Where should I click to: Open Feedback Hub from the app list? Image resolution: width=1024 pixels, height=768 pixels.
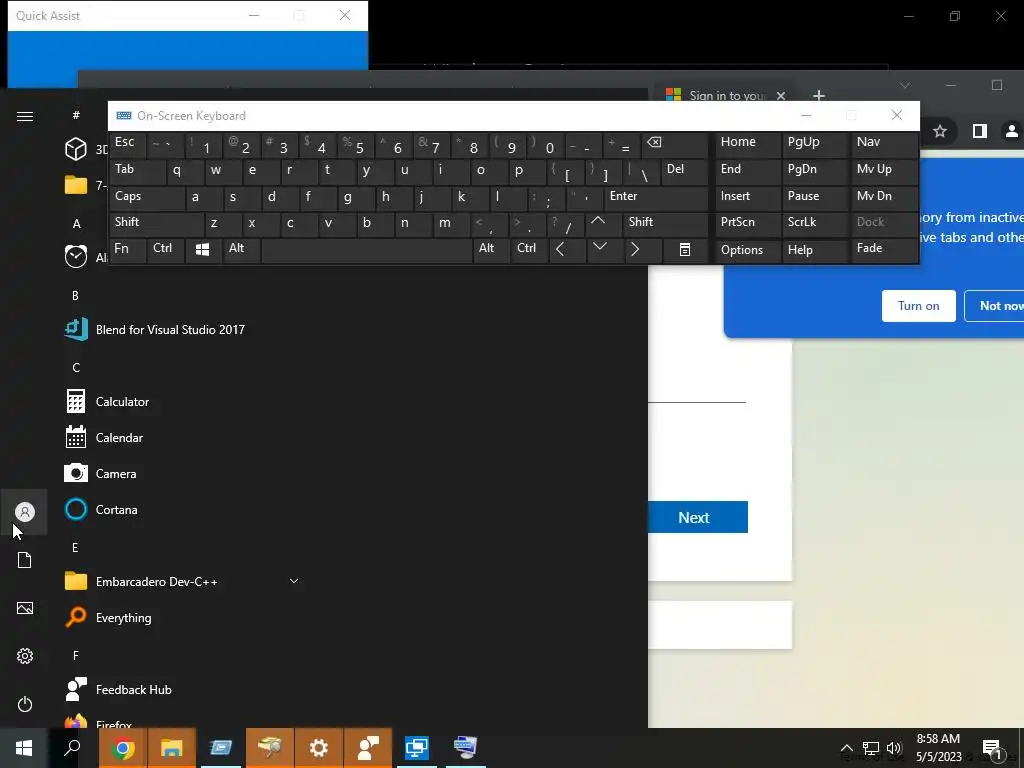coord(119,690)
